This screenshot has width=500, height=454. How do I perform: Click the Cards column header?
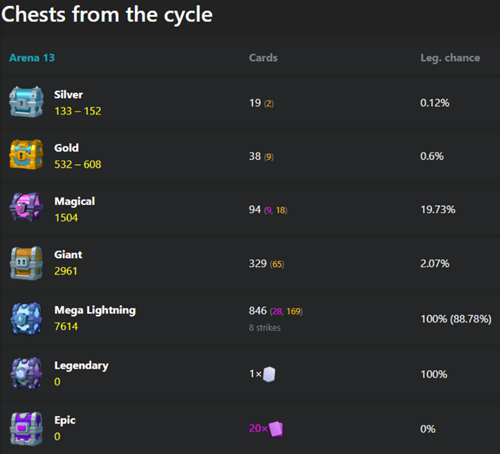pyautogui.click(x=263, y=58)
